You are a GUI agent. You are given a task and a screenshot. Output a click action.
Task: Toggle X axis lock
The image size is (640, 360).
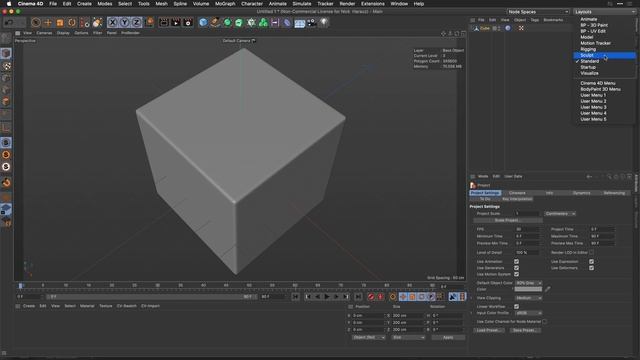(x=113, y=23)
